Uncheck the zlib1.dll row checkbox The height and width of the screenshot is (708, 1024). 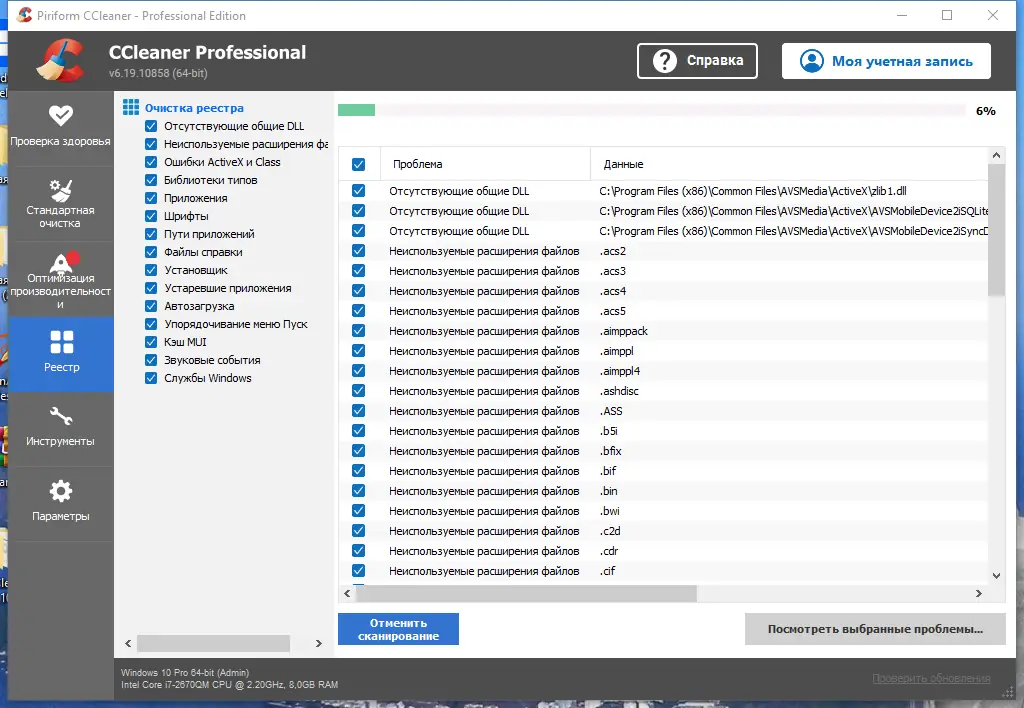(359, 191)
